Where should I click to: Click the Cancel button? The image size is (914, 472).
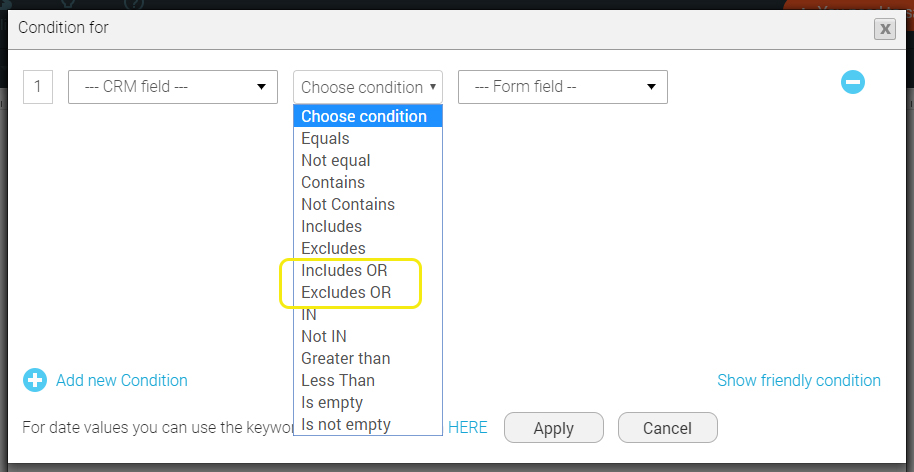(x=667, y=428)
